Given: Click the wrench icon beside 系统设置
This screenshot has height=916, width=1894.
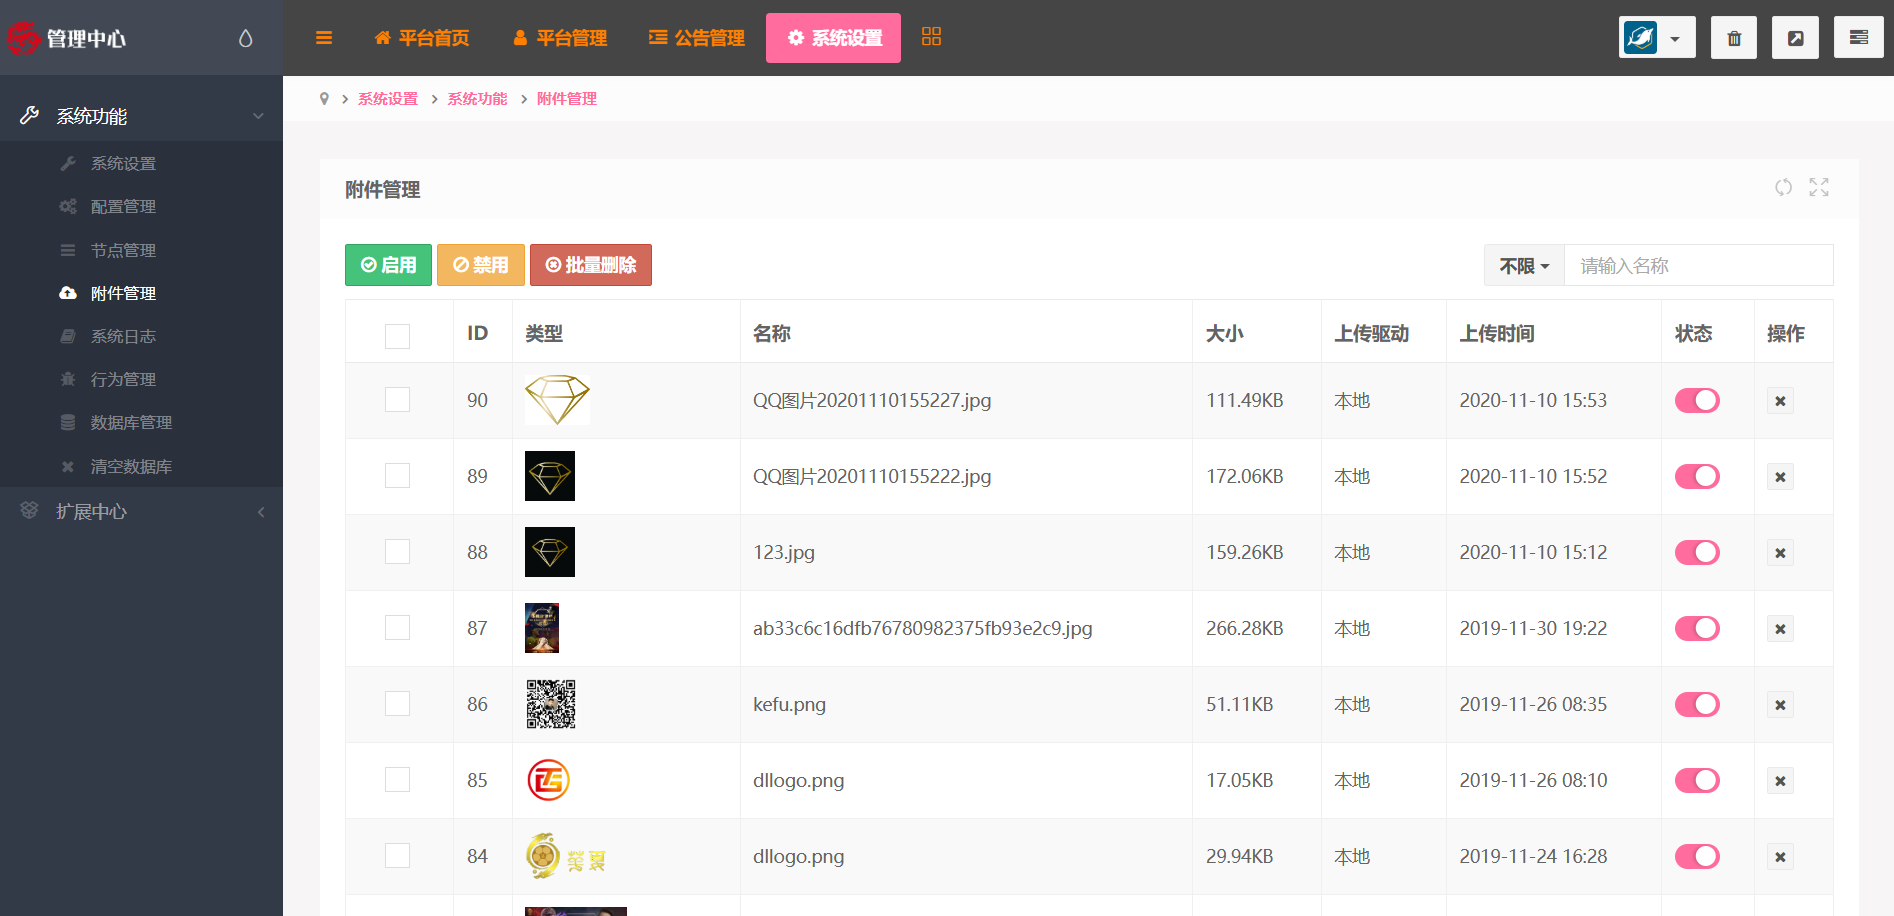Looking at the screenshot, I should tap(68, 163).
